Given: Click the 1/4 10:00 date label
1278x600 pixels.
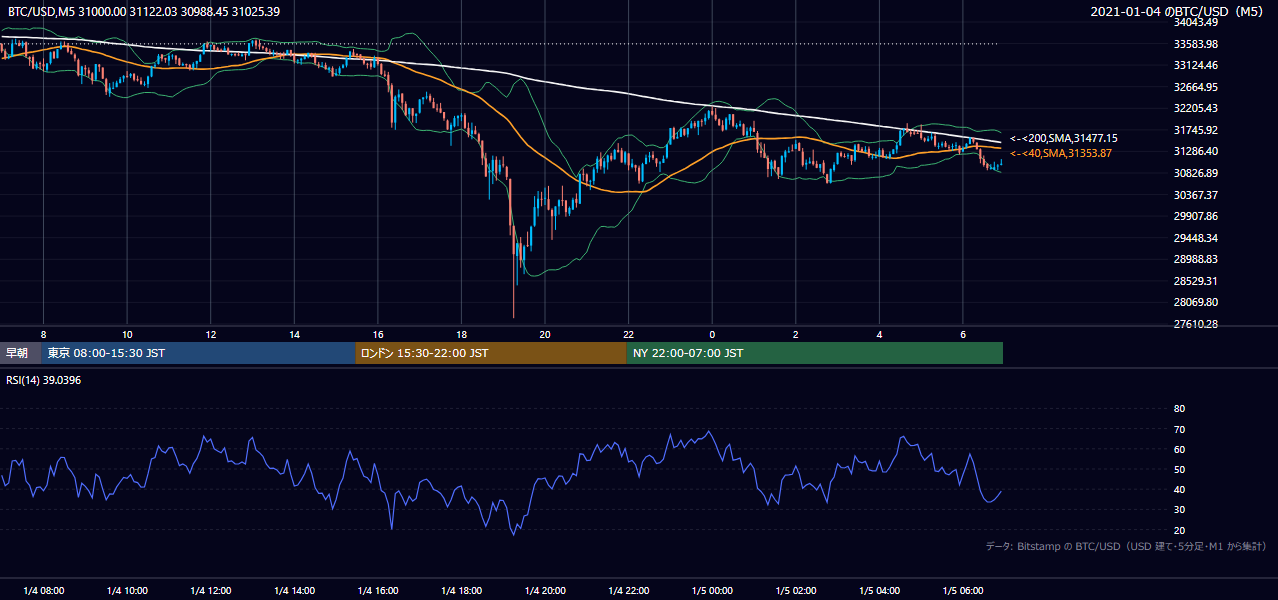Looking at the screenshot, I should (x=127, y=590).
